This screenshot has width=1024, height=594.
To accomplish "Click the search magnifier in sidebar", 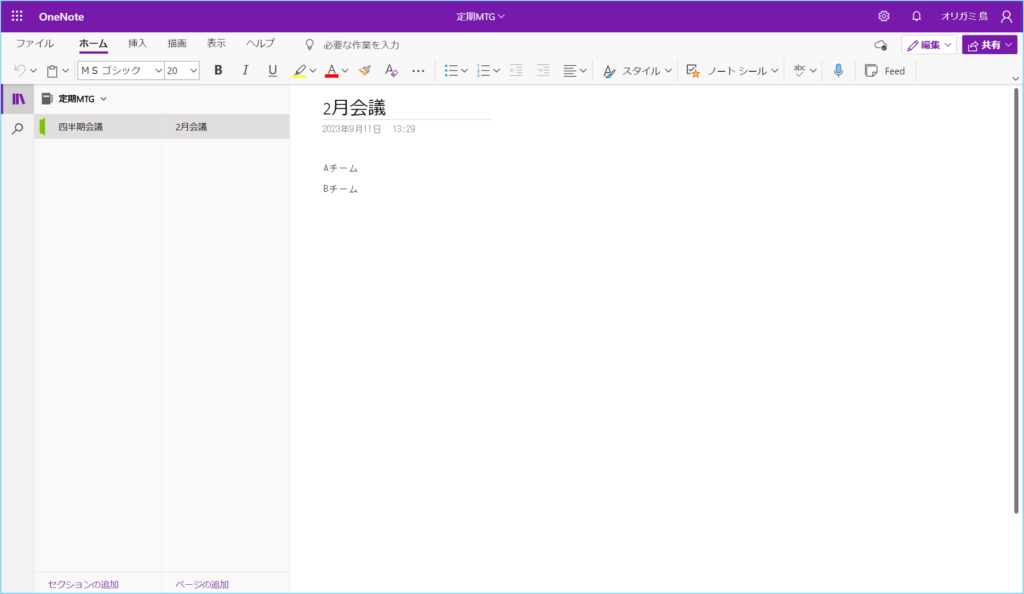I will click(17, 129).
